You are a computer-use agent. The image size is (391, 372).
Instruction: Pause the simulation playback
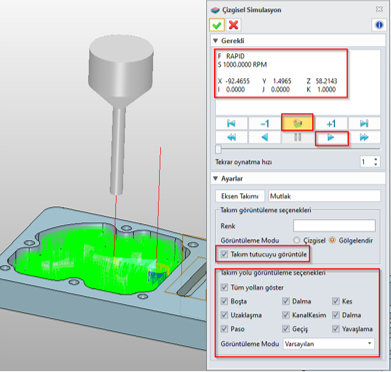click(x=297, y=137)
